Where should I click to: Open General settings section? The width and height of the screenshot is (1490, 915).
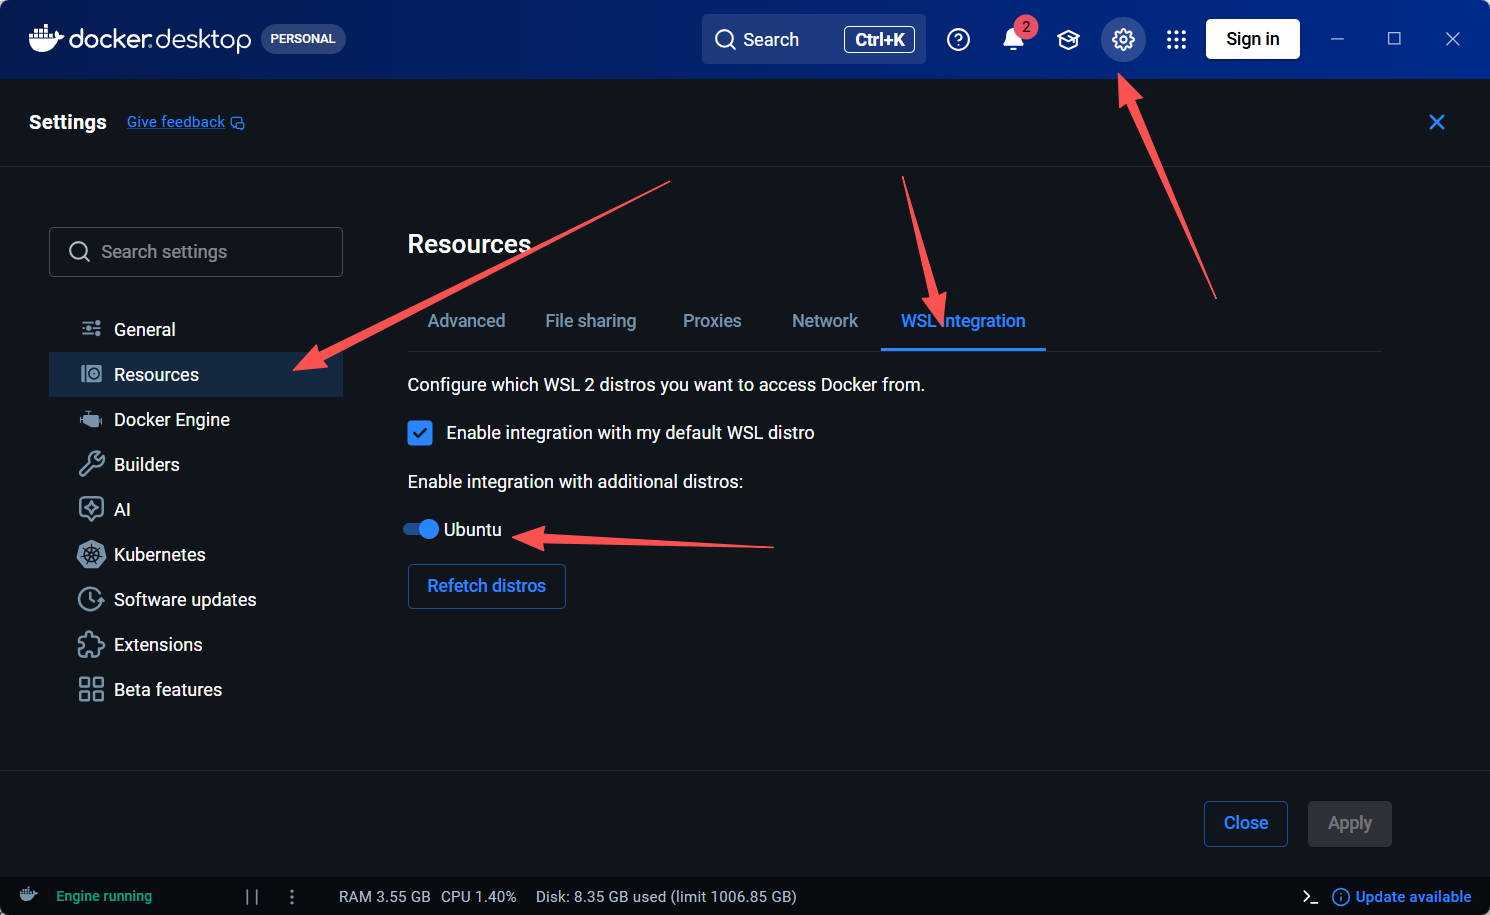tap(196, 329)
